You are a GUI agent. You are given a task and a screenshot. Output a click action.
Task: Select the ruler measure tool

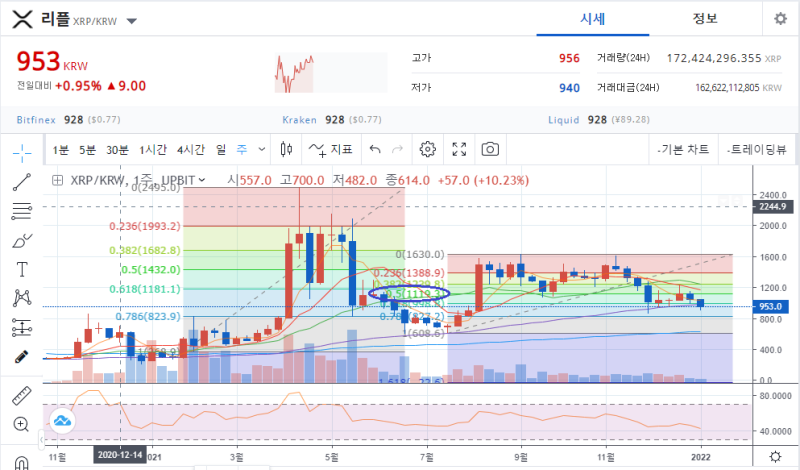tap(21, 396)
